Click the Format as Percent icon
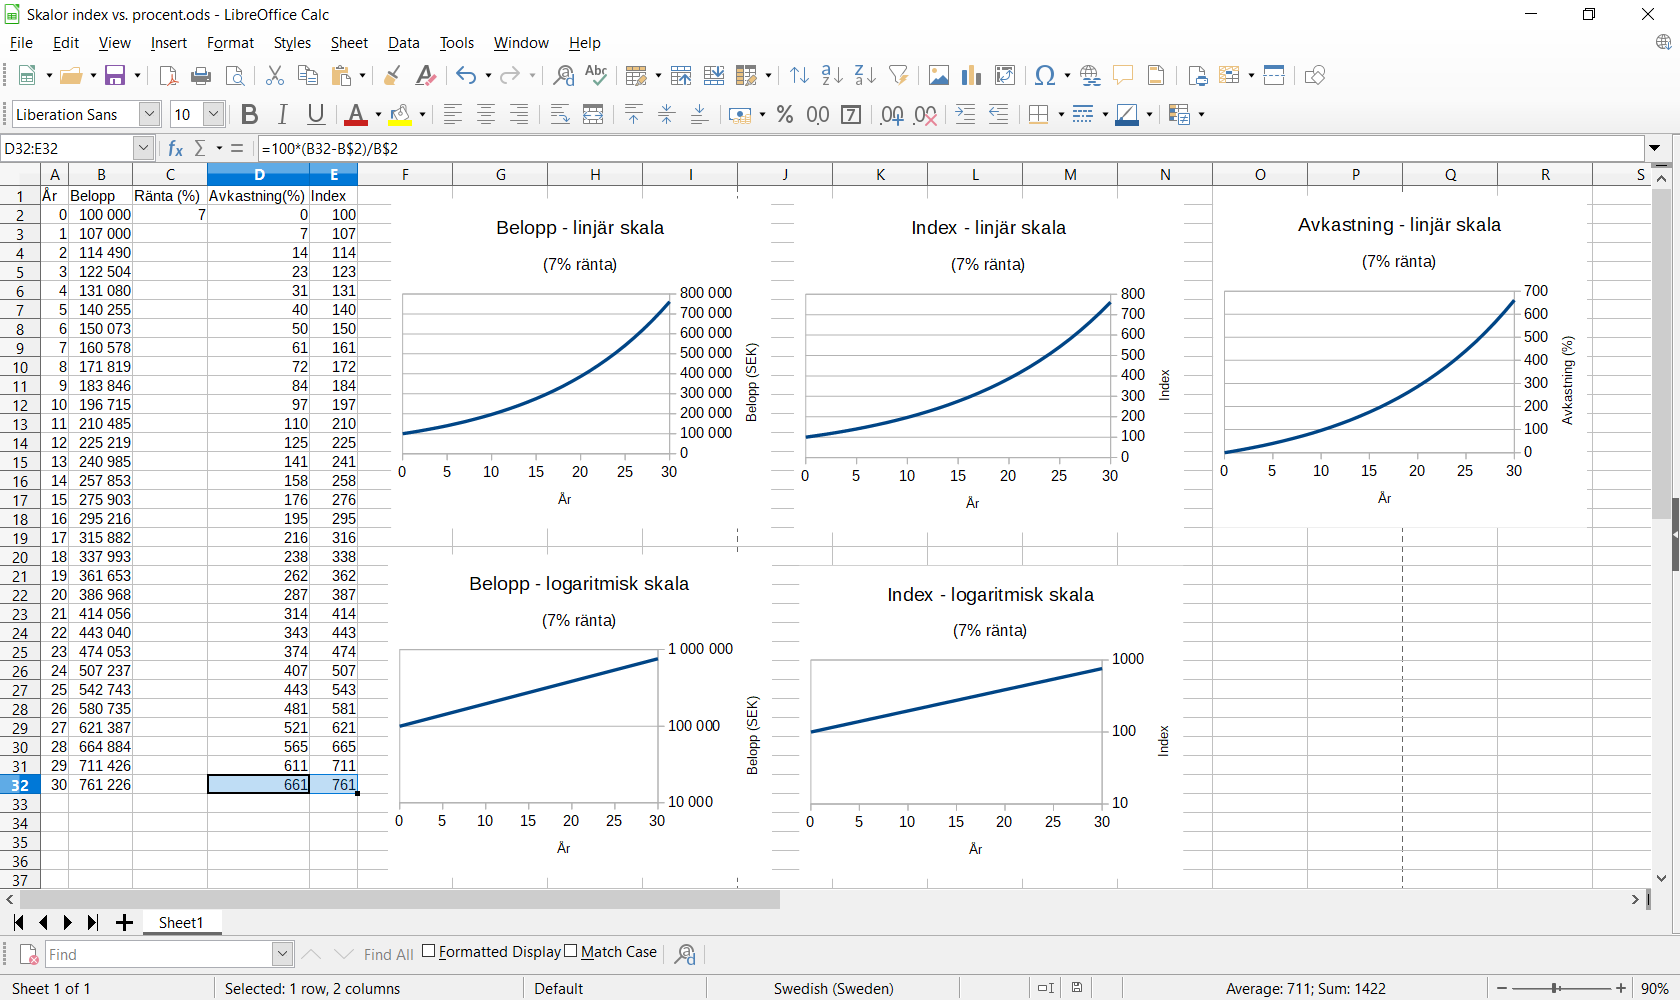Image resolution: width=1680 pixels, height=1000 pixels. 785,115
